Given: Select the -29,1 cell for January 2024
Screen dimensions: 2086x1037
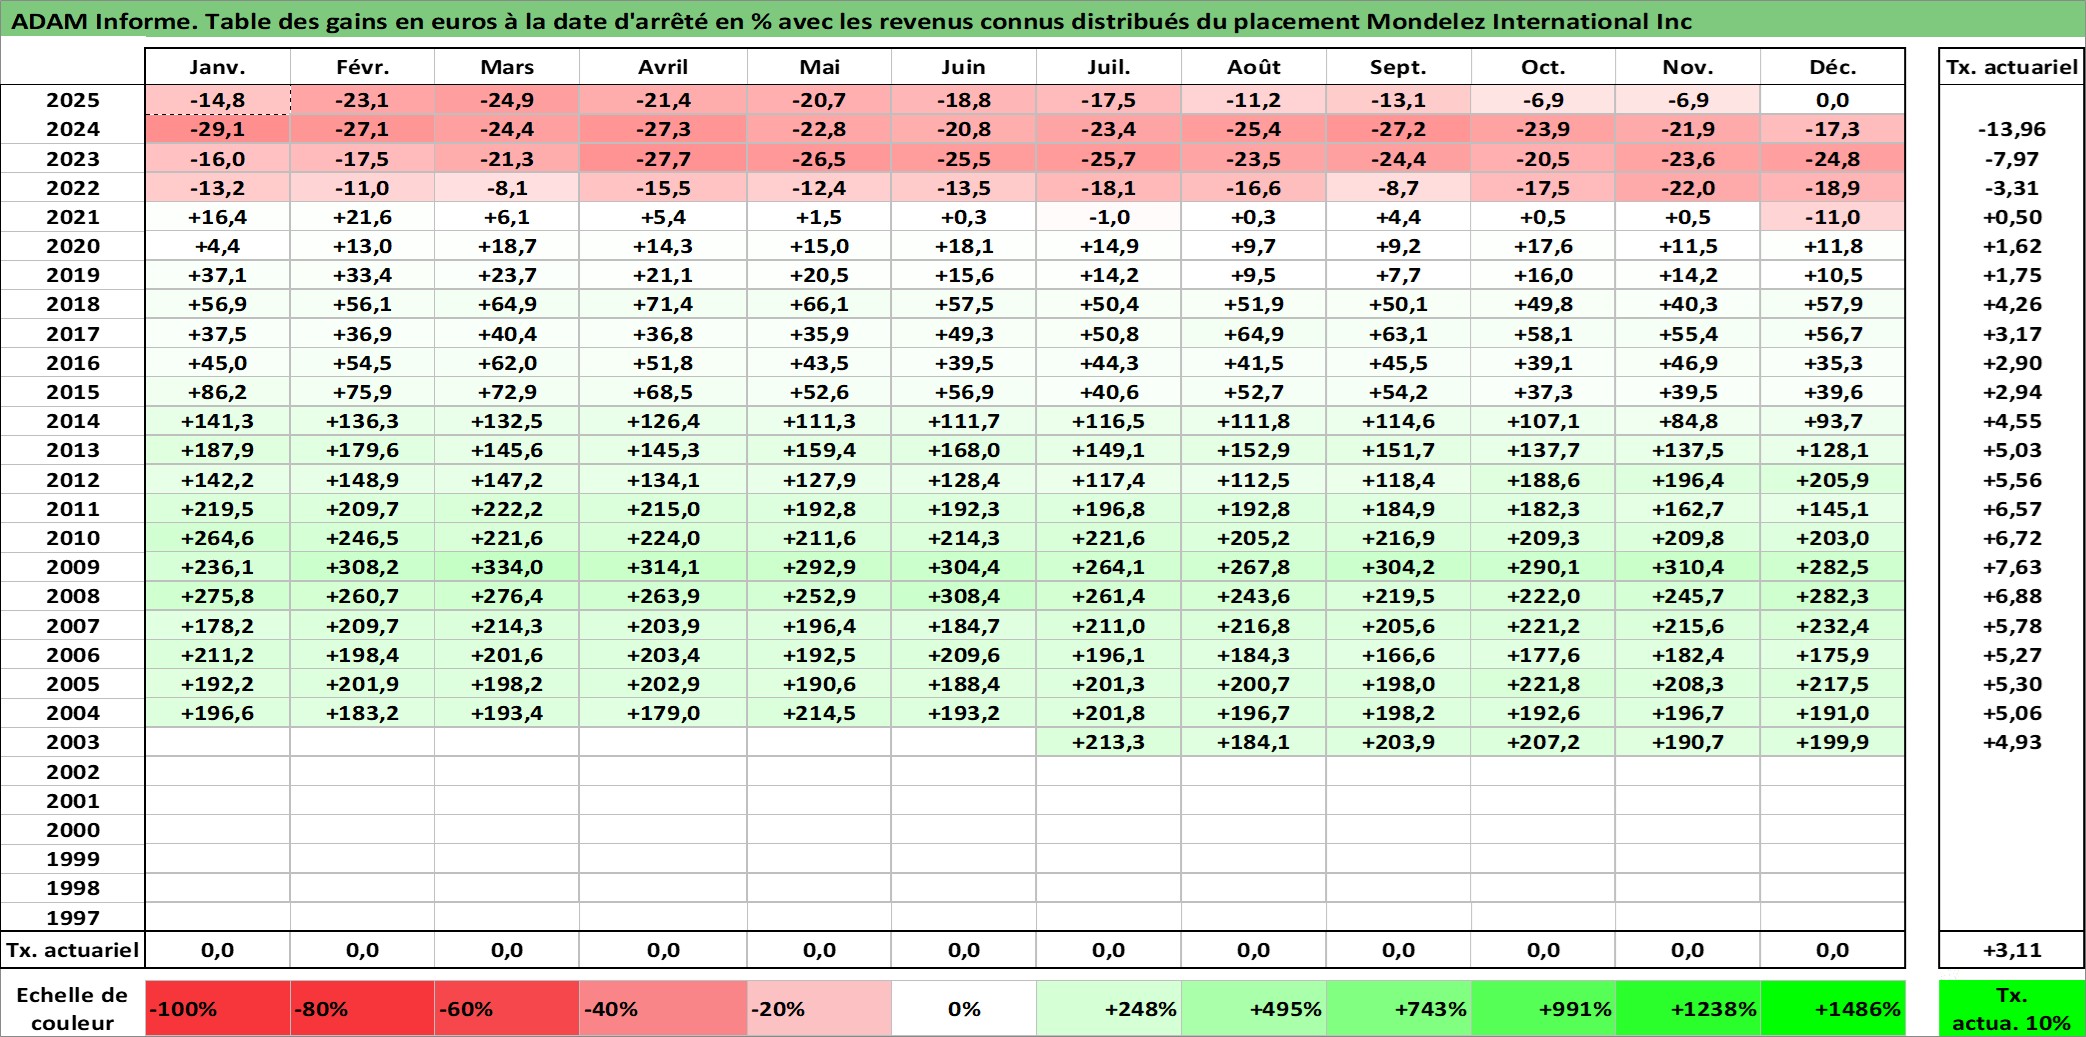Looking at the screenshot, I should 218,129.
